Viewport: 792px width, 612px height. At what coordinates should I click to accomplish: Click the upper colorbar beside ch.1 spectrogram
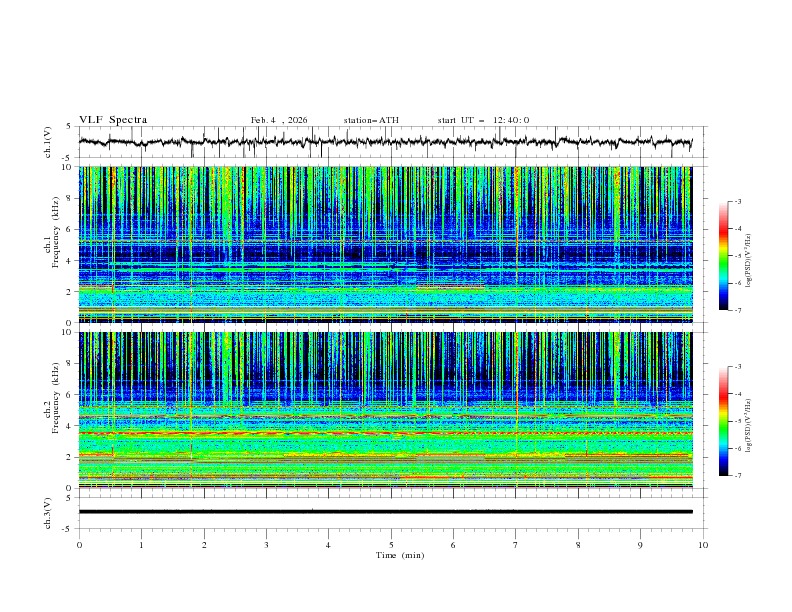tap(723, 256)
